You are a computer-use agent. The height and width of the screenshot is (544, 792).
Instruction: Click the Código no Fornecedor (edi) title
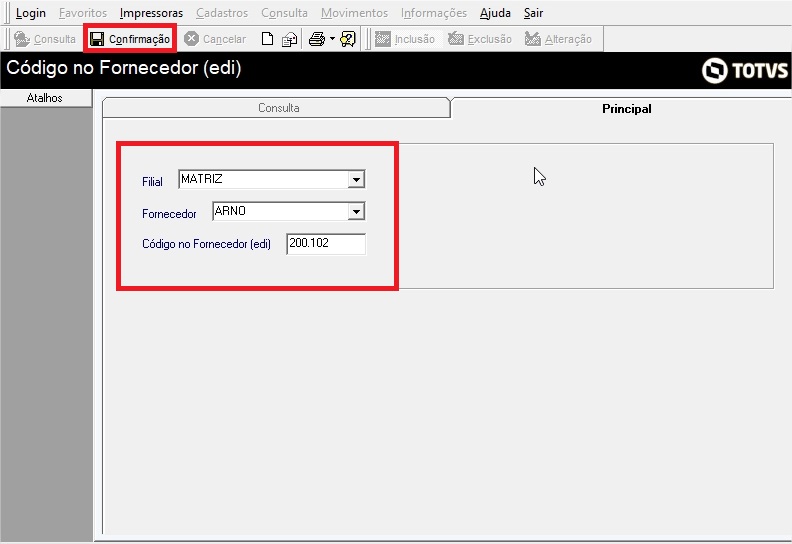124,68
